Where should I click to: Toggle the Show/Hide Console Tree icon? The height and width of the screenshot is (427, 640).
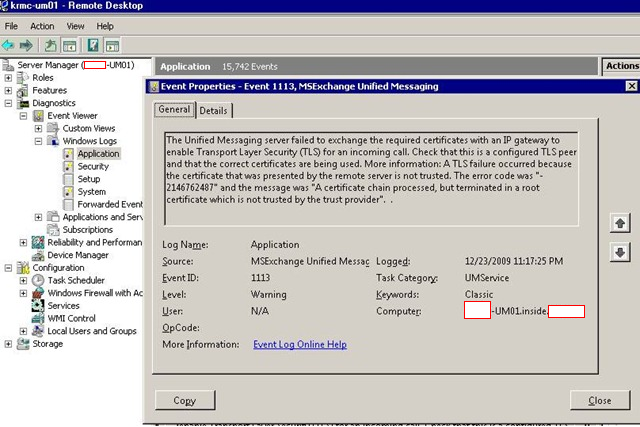69,45
